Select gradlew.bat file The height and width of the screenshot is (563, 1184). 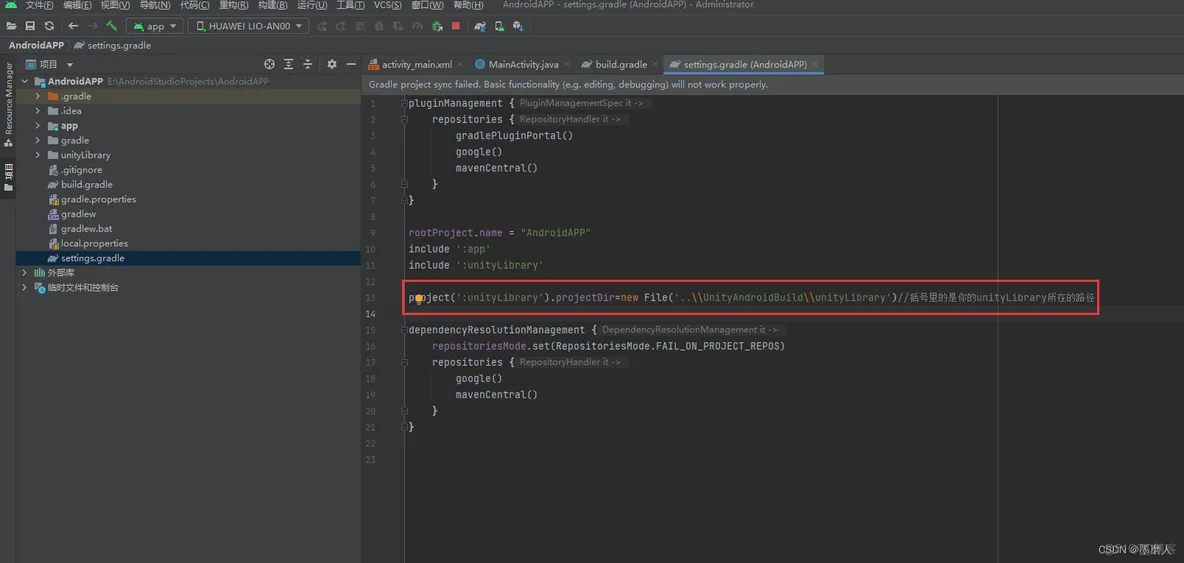[x=86, y=229]
